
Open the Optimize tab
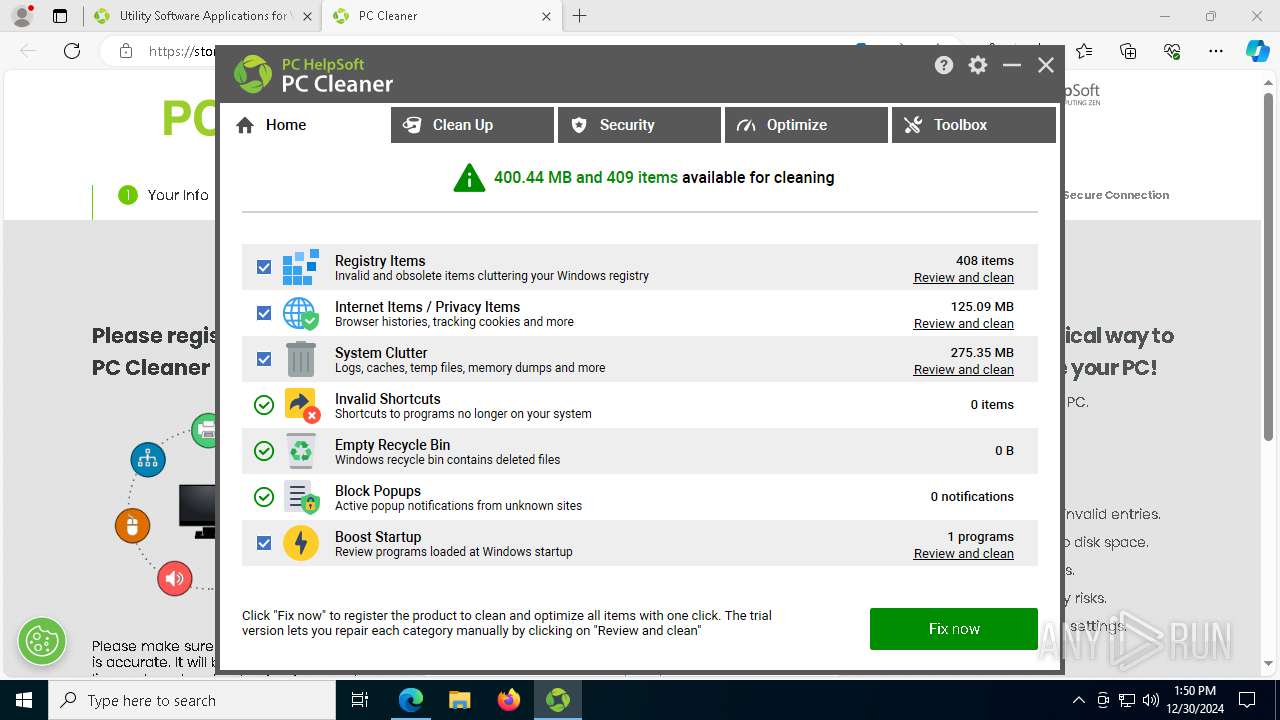pyautogui.click(x=806, y=125)
